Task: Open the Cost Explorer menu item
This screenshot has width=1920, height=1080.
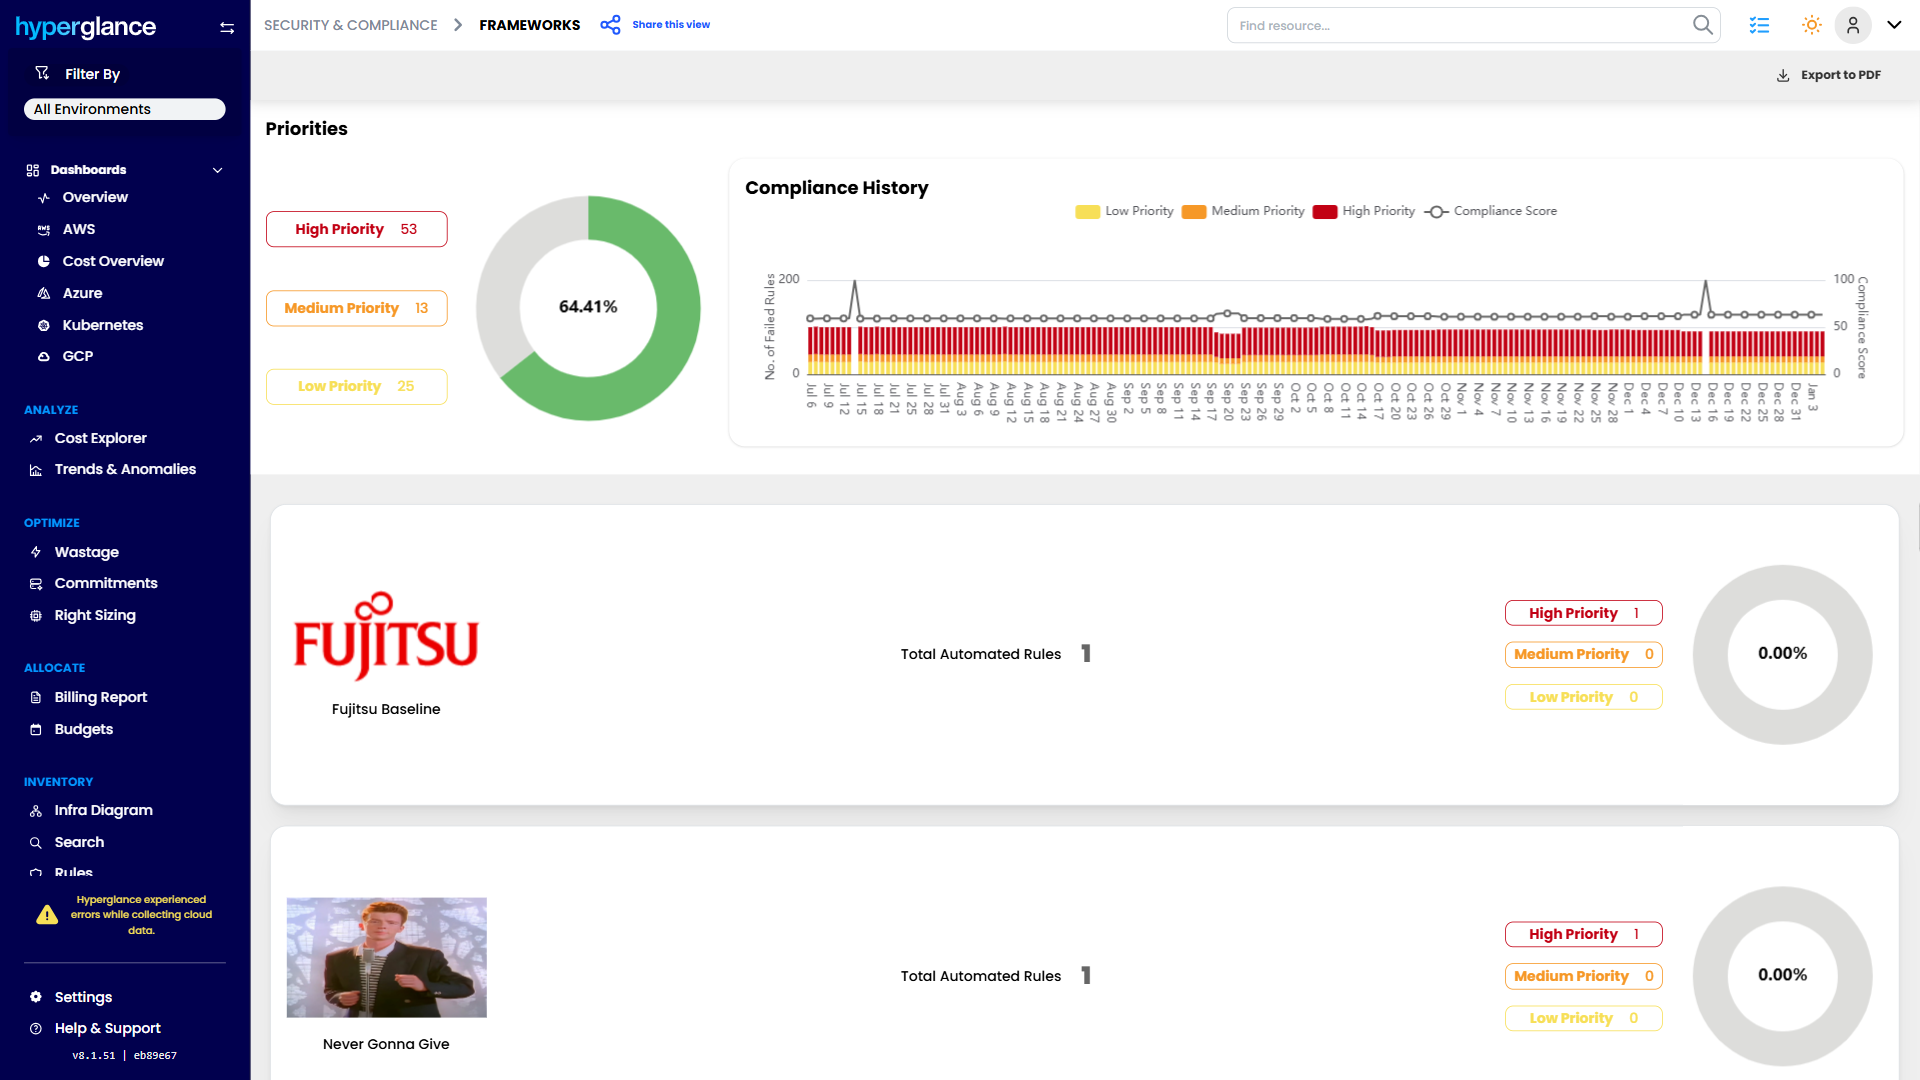Action: pos(100,438)
